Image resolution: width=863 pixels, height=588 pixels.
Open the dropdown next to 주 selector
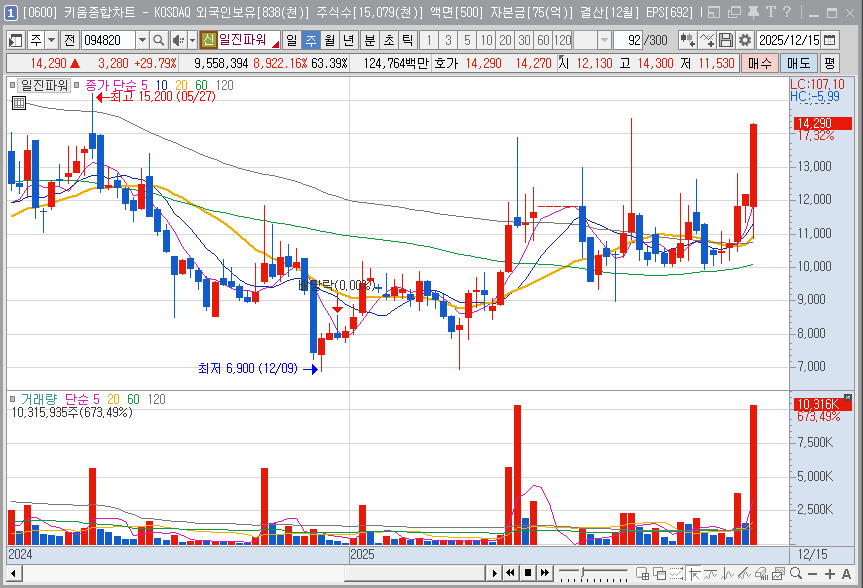click(x=51, y=40)
